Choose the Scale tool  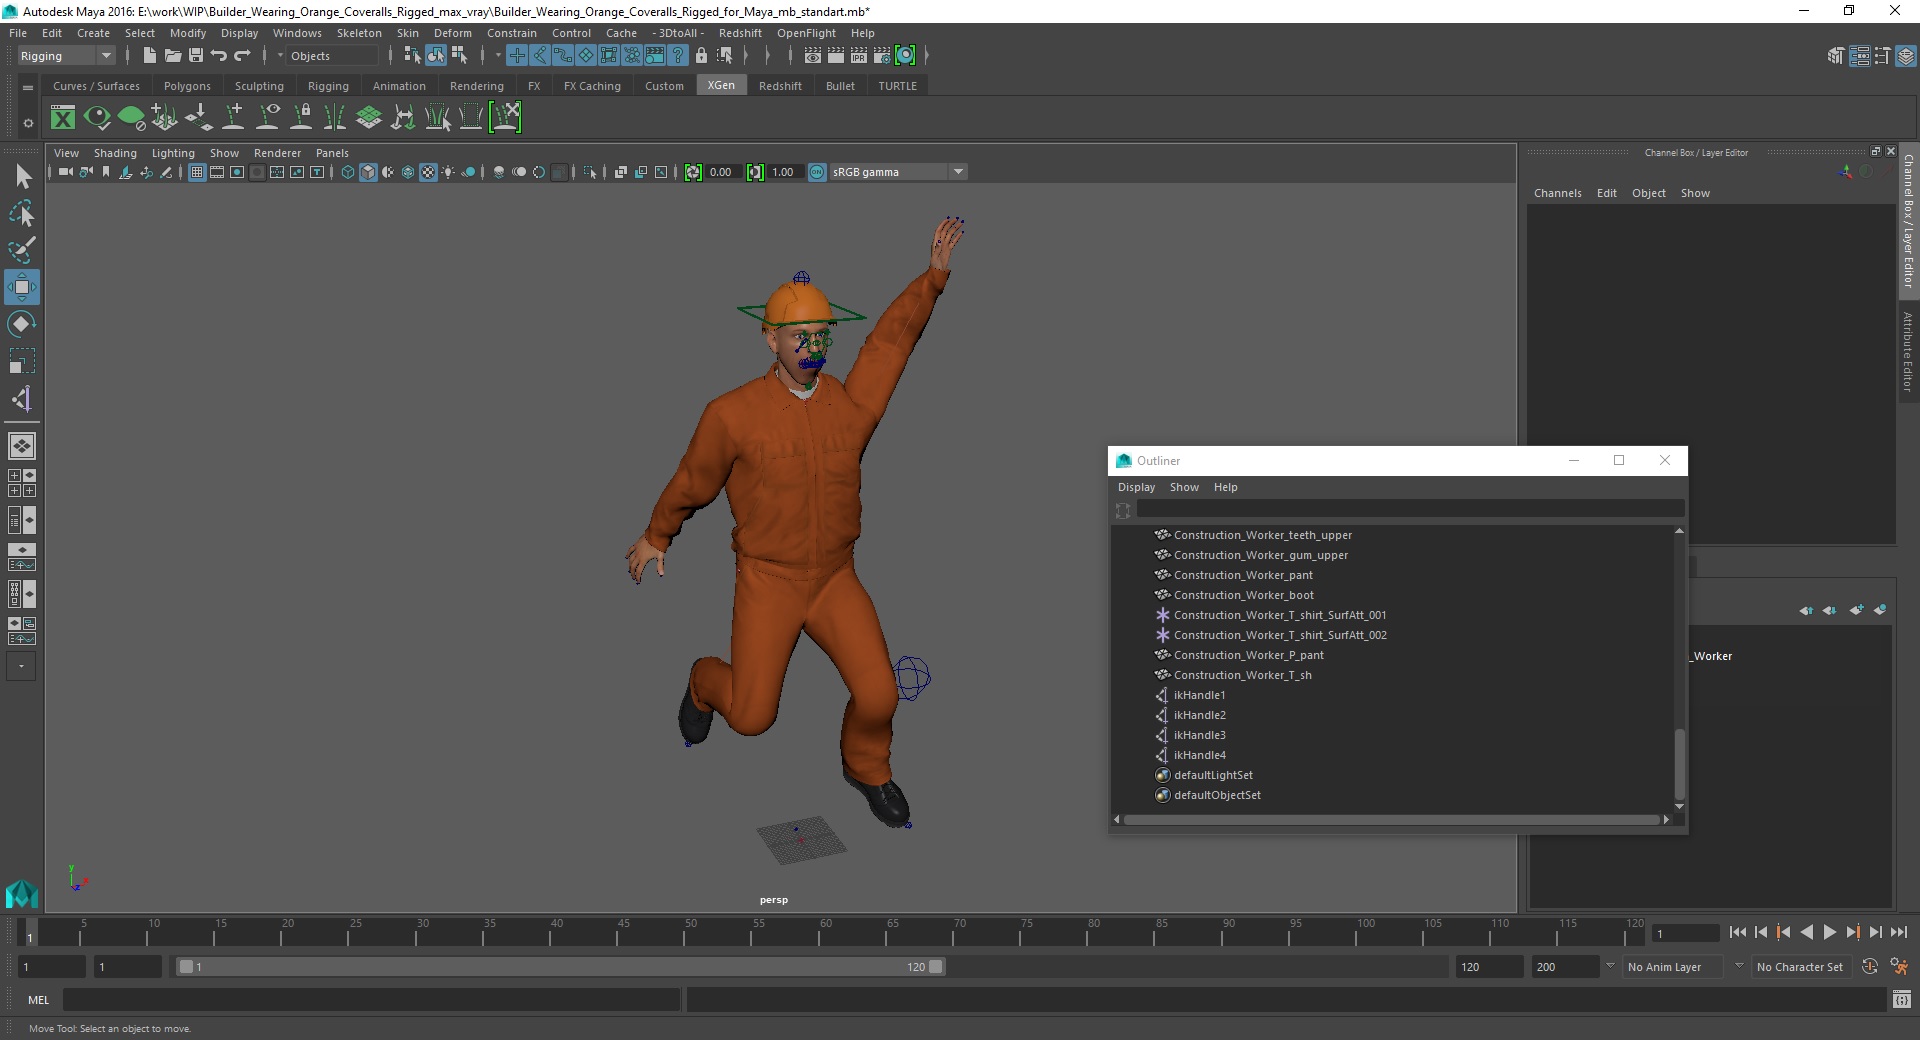(x=22, y=361)
